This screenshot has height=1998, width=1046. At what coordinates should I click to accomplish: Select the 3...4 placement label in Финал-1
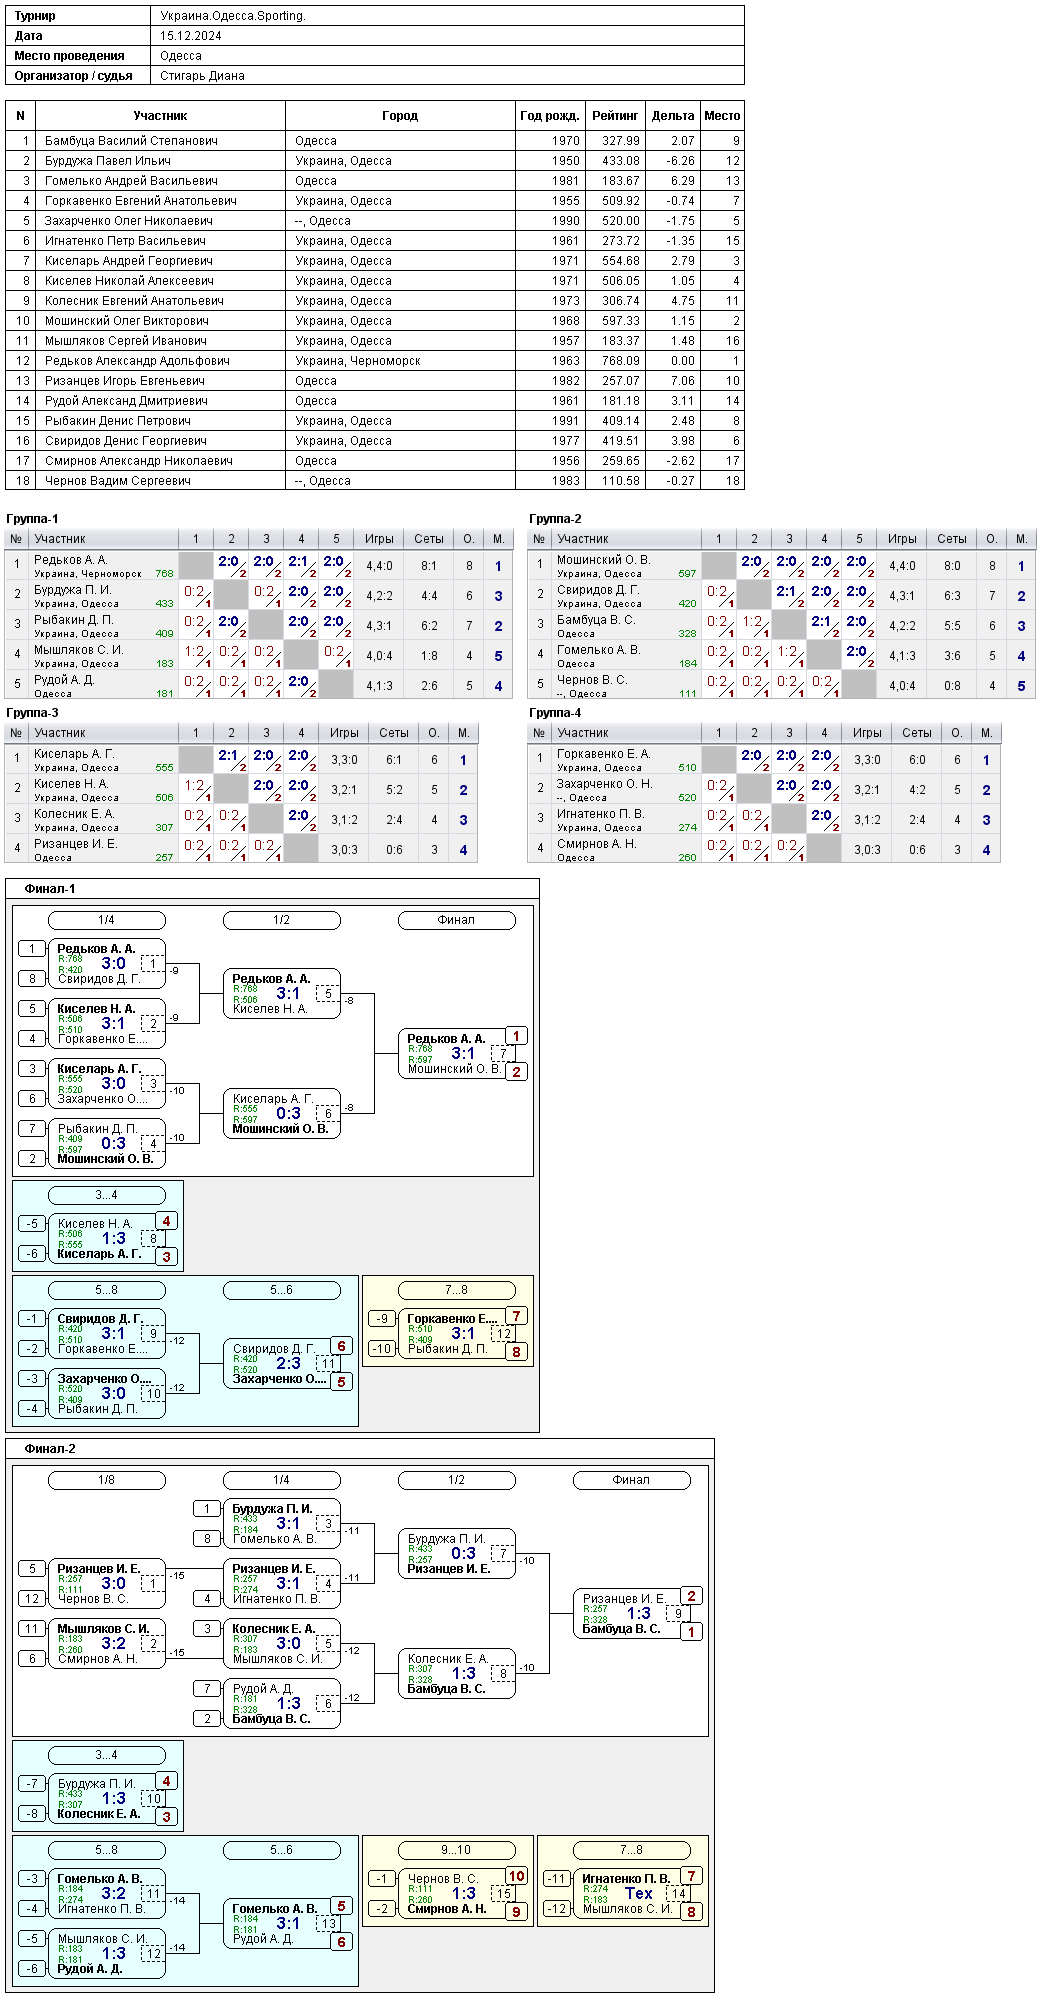click(x=106, y=1195)
